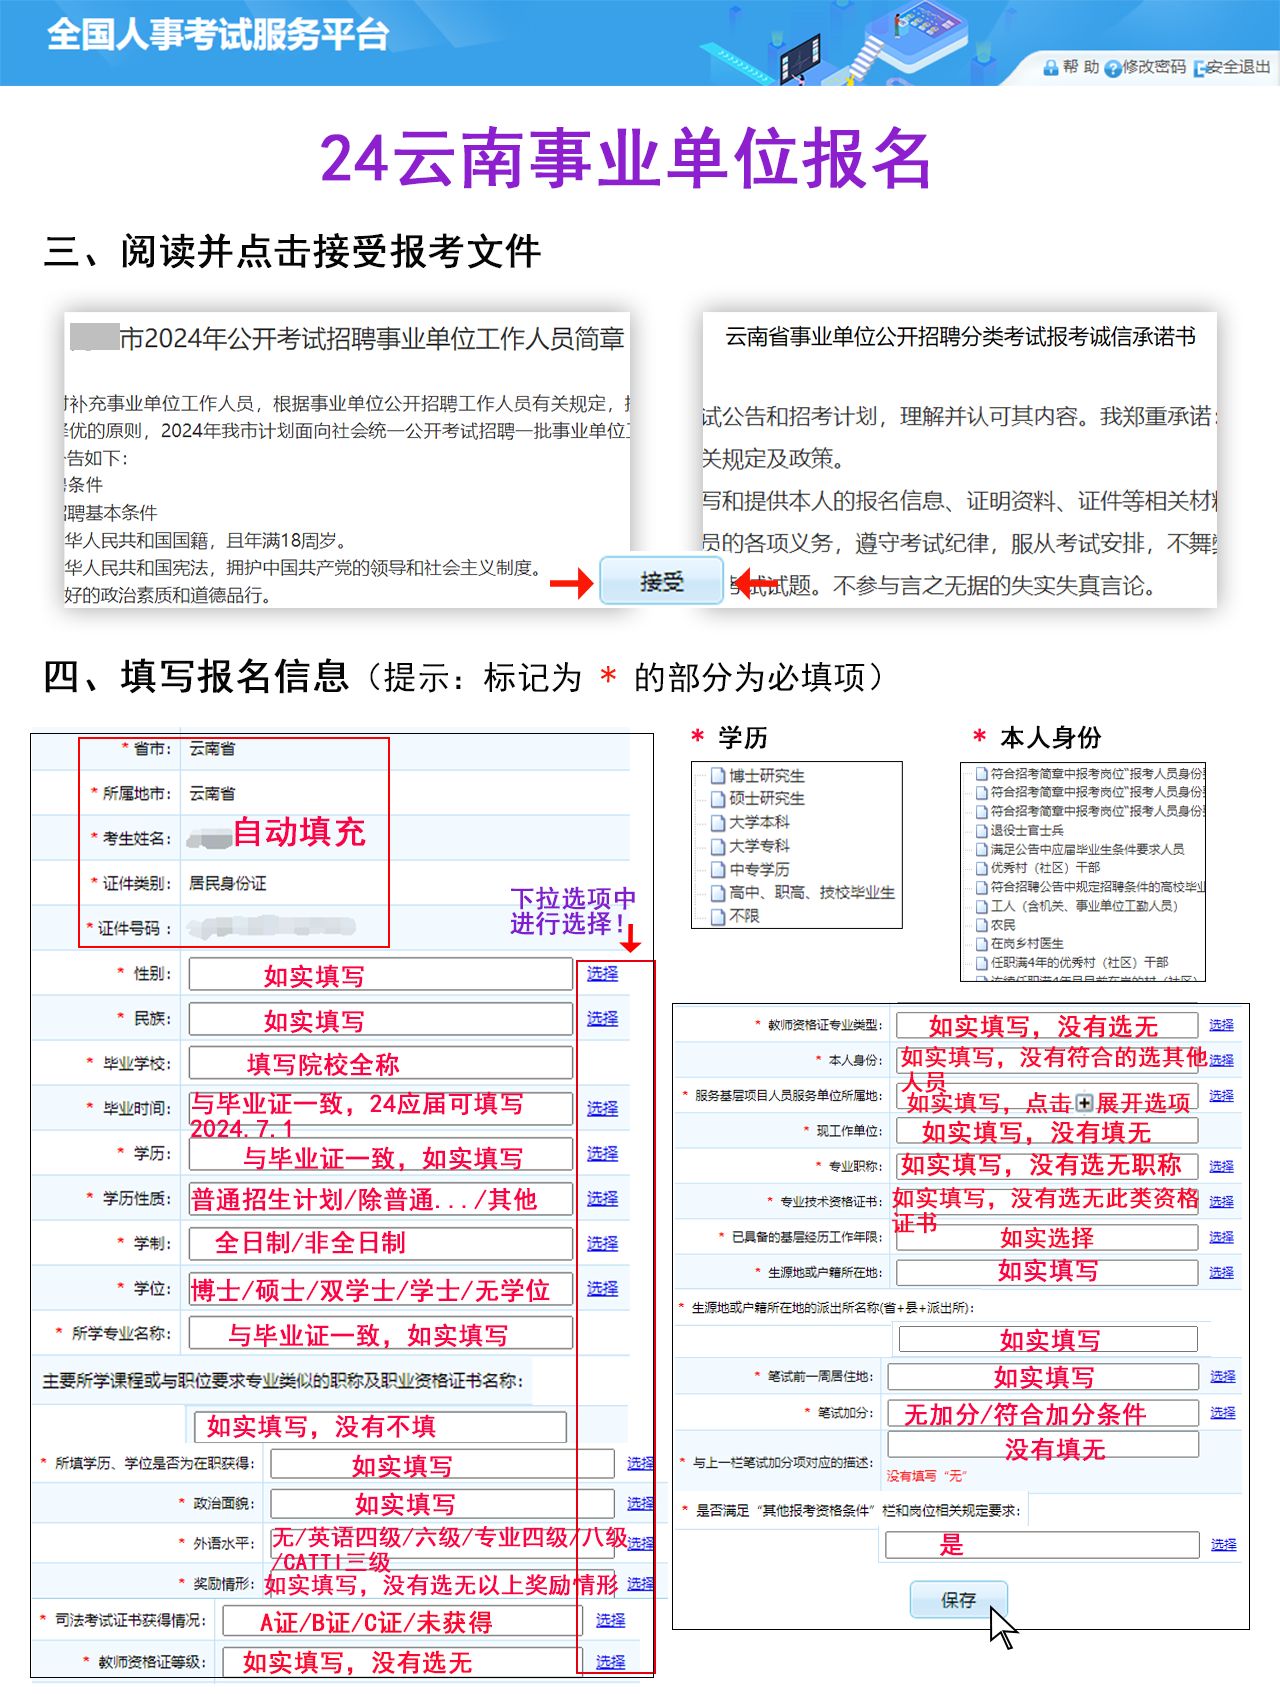
Task: Click the 市2024年公开考试招聘事业单位工作人员简章 title
Action: [x=372, y=339]
